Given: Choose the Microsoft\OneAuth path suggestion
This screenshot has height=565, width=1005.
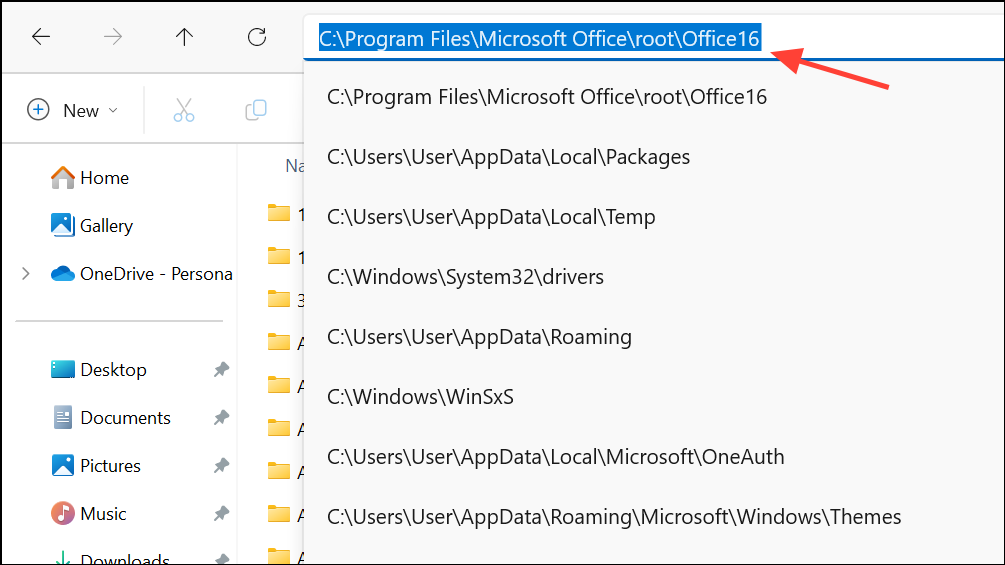Looking at the screenshot, I should (x=555, y=457).
